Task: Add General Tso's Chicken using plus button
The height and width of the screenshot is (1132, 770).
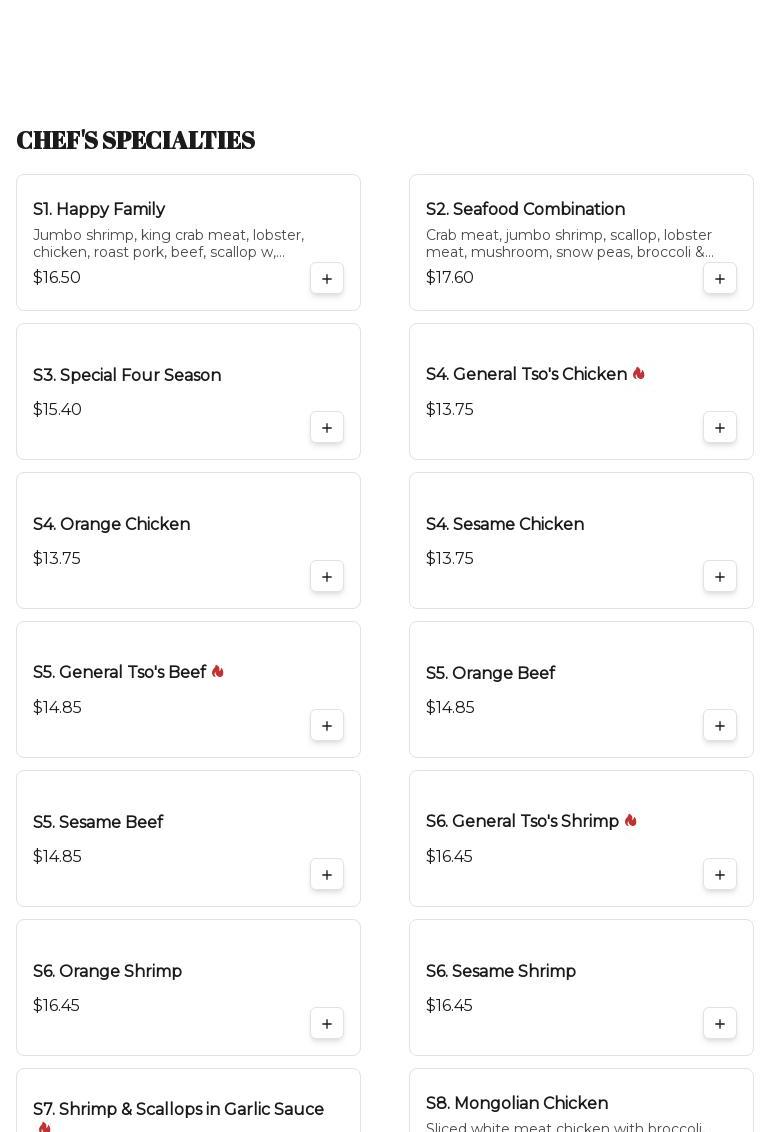Action: tap(720, 428)
